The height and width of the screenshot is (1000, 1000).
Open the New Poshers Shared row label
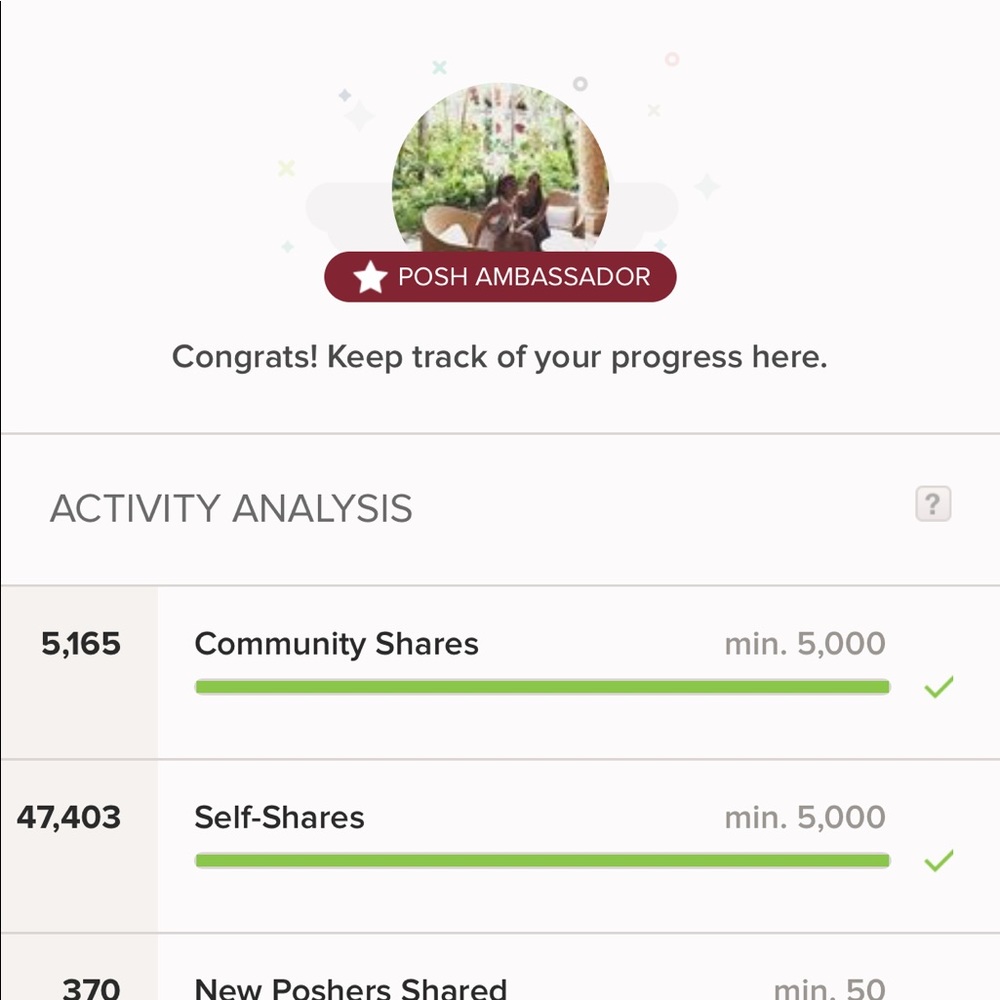[351, 988]
